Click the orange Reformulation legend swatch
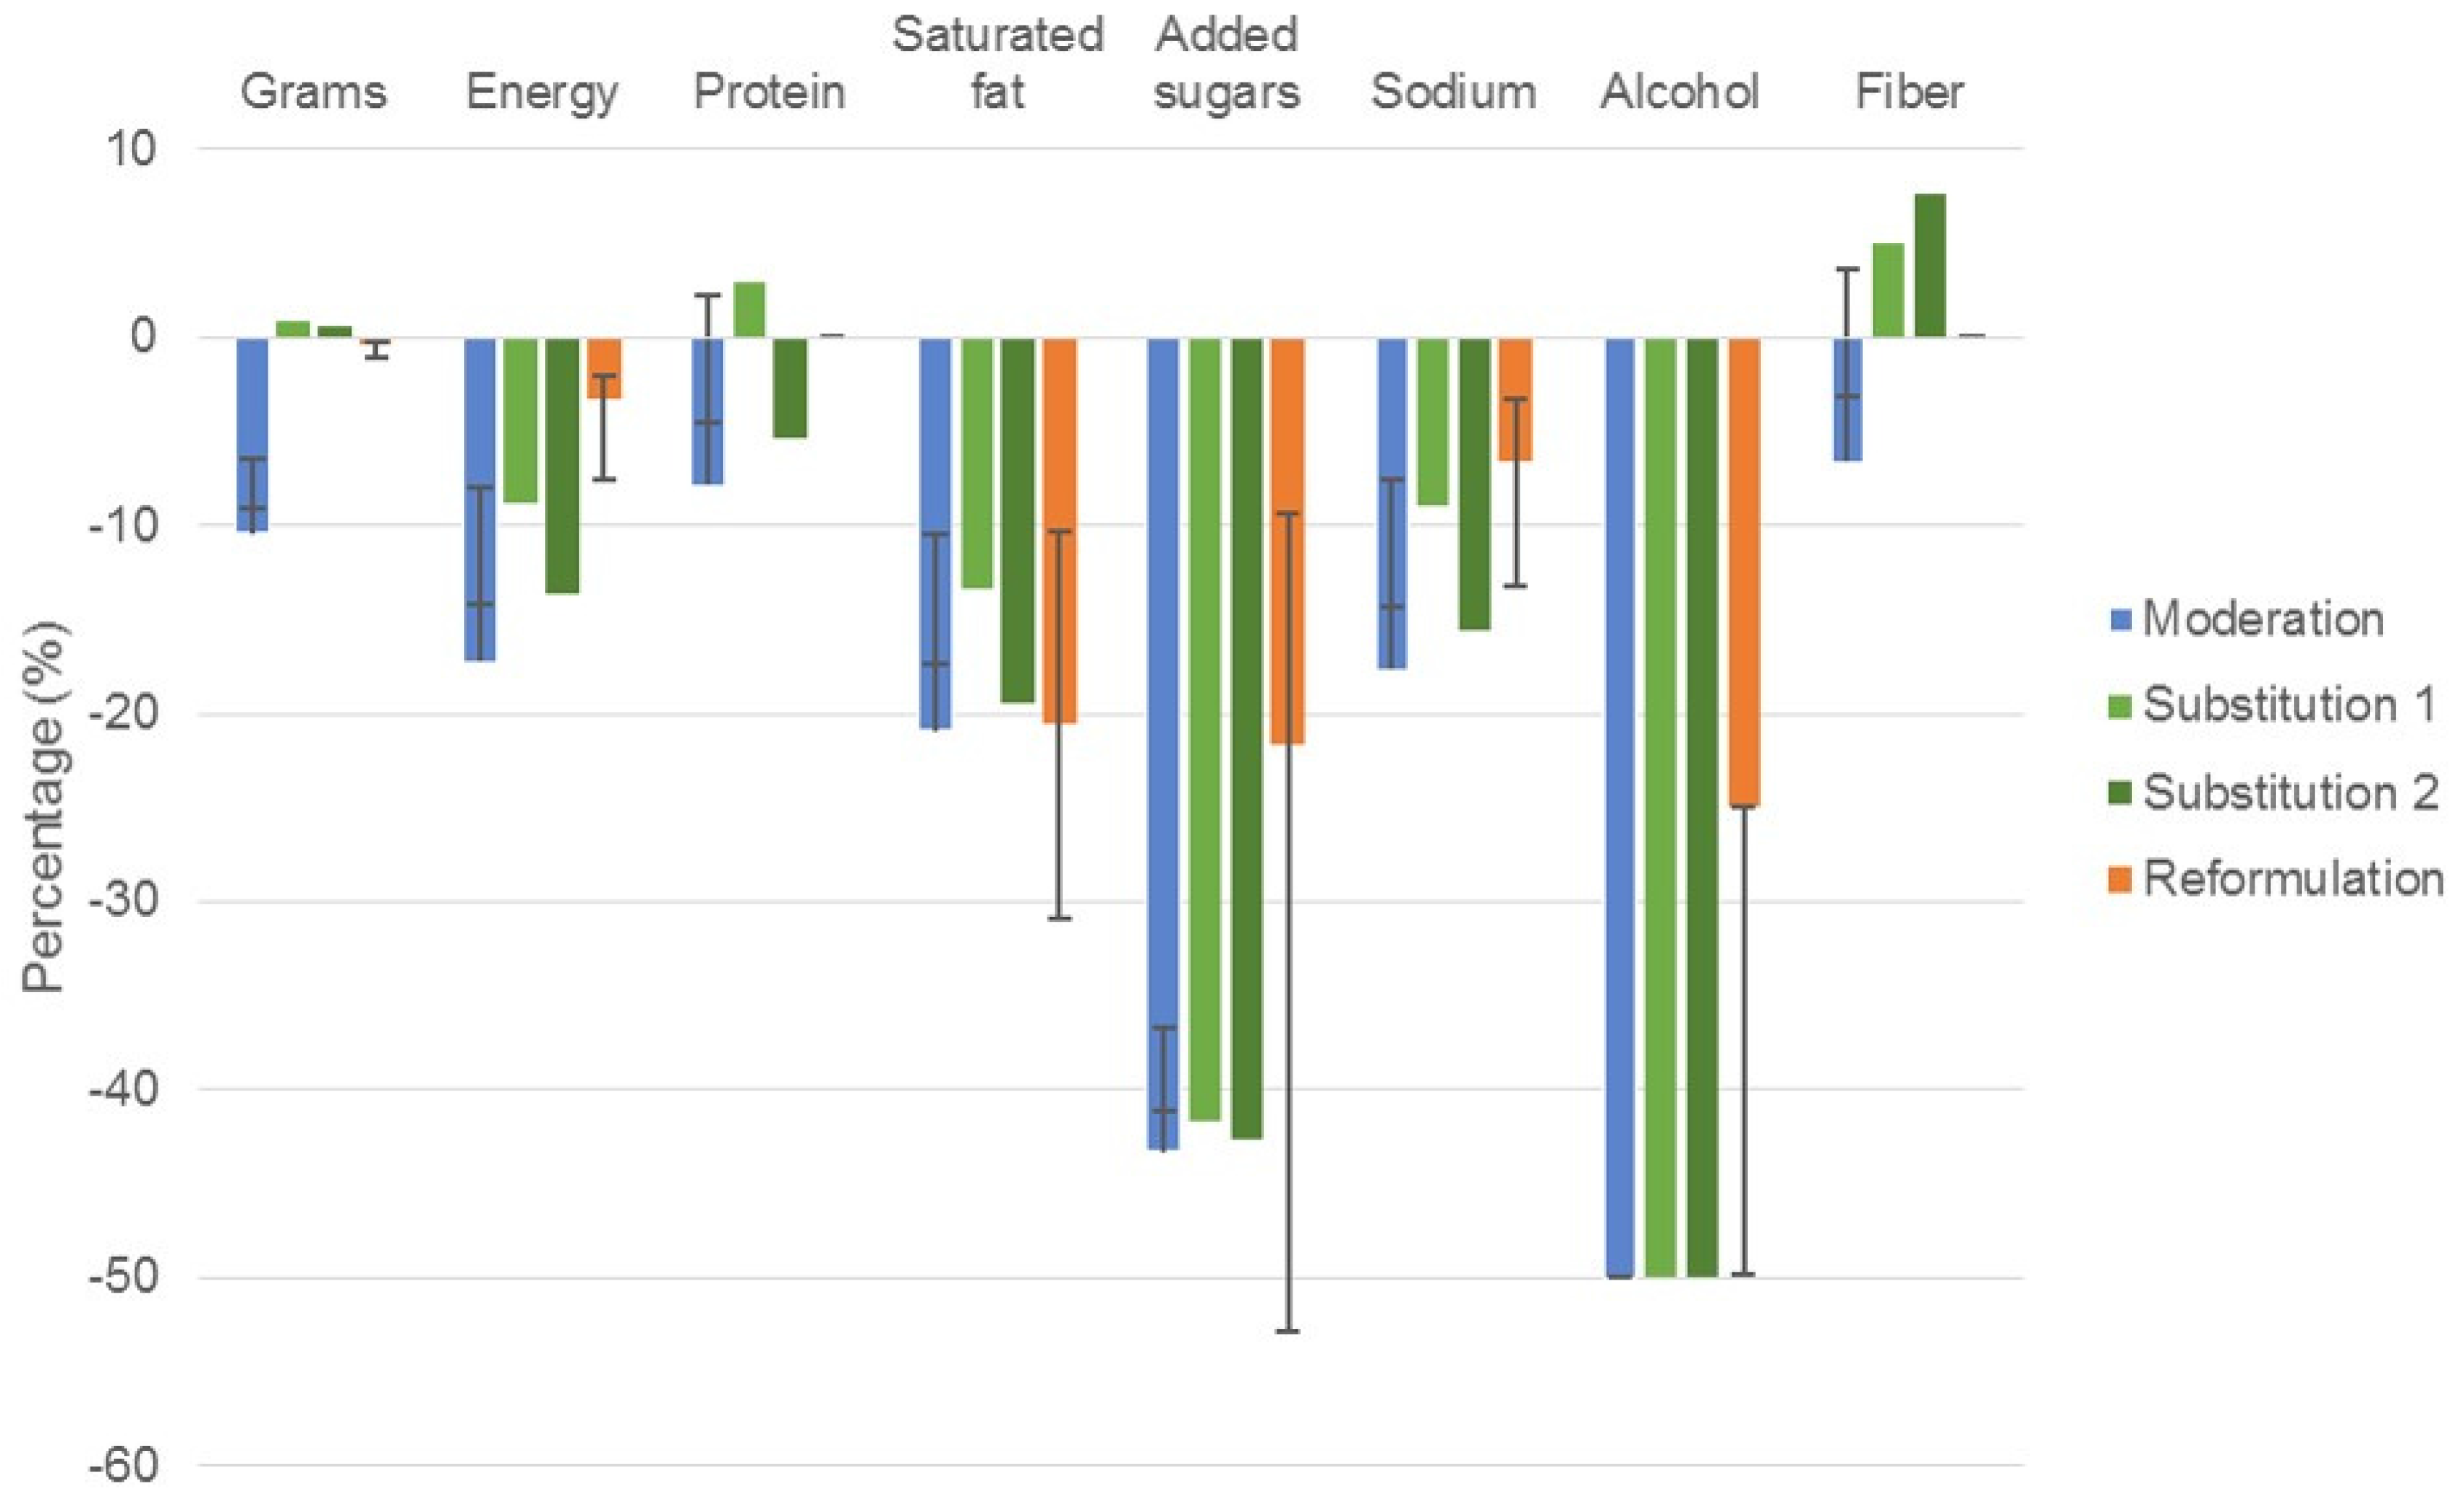The height and width of the screenshot is (1505, 2464). [2120, 879]
